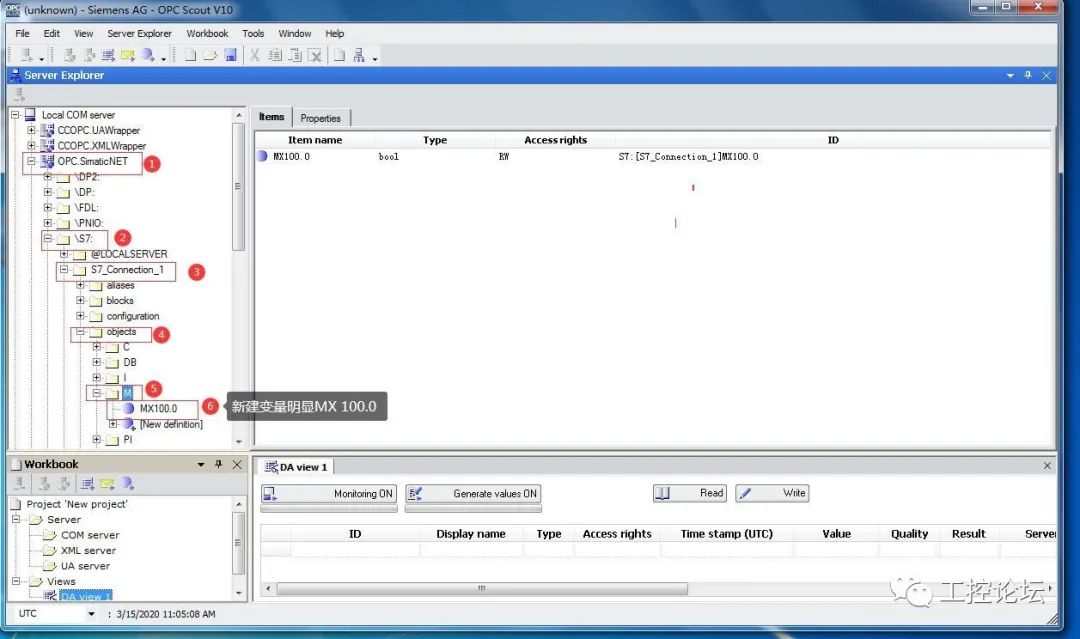Select MX100.0 under the M folder
This screenshot has width=1080, height=639.
[x=158, y=408]
